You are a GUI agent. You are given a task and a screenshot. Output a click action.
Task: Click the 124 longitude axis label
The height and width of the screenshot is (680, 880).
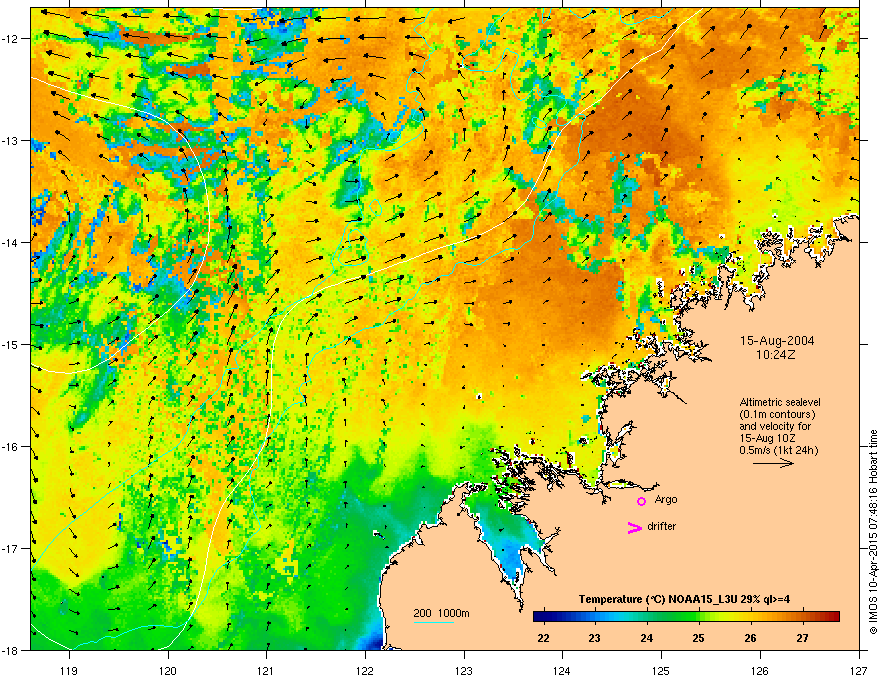tap(562, 670)
